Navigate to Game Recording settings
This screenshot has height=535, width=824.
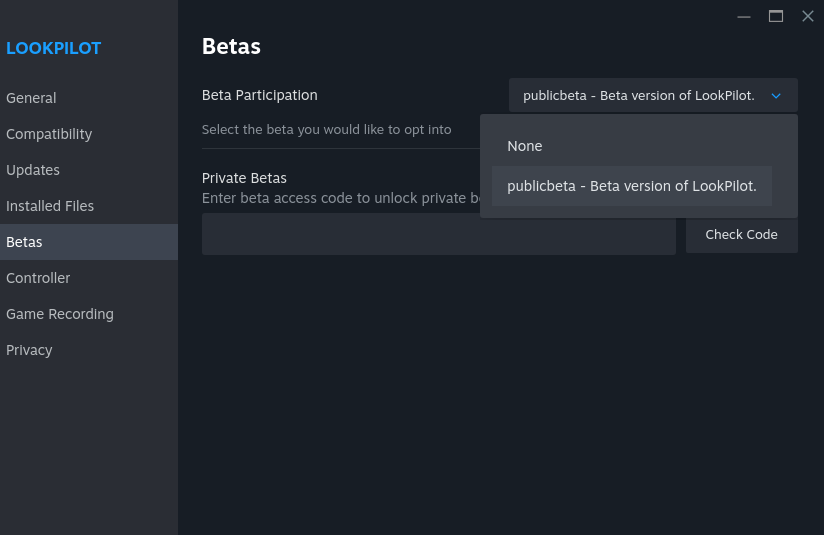[60, 314]
